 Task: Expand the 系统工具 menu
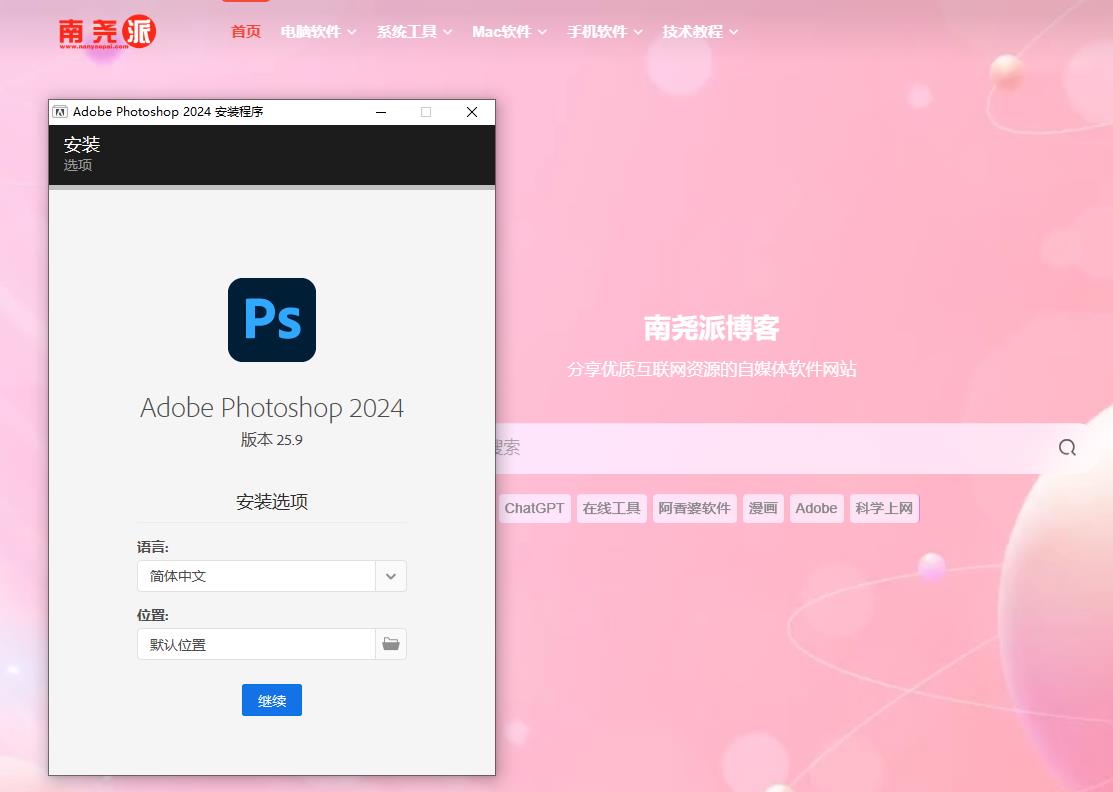pyautogui.click(x=414, y=32)
